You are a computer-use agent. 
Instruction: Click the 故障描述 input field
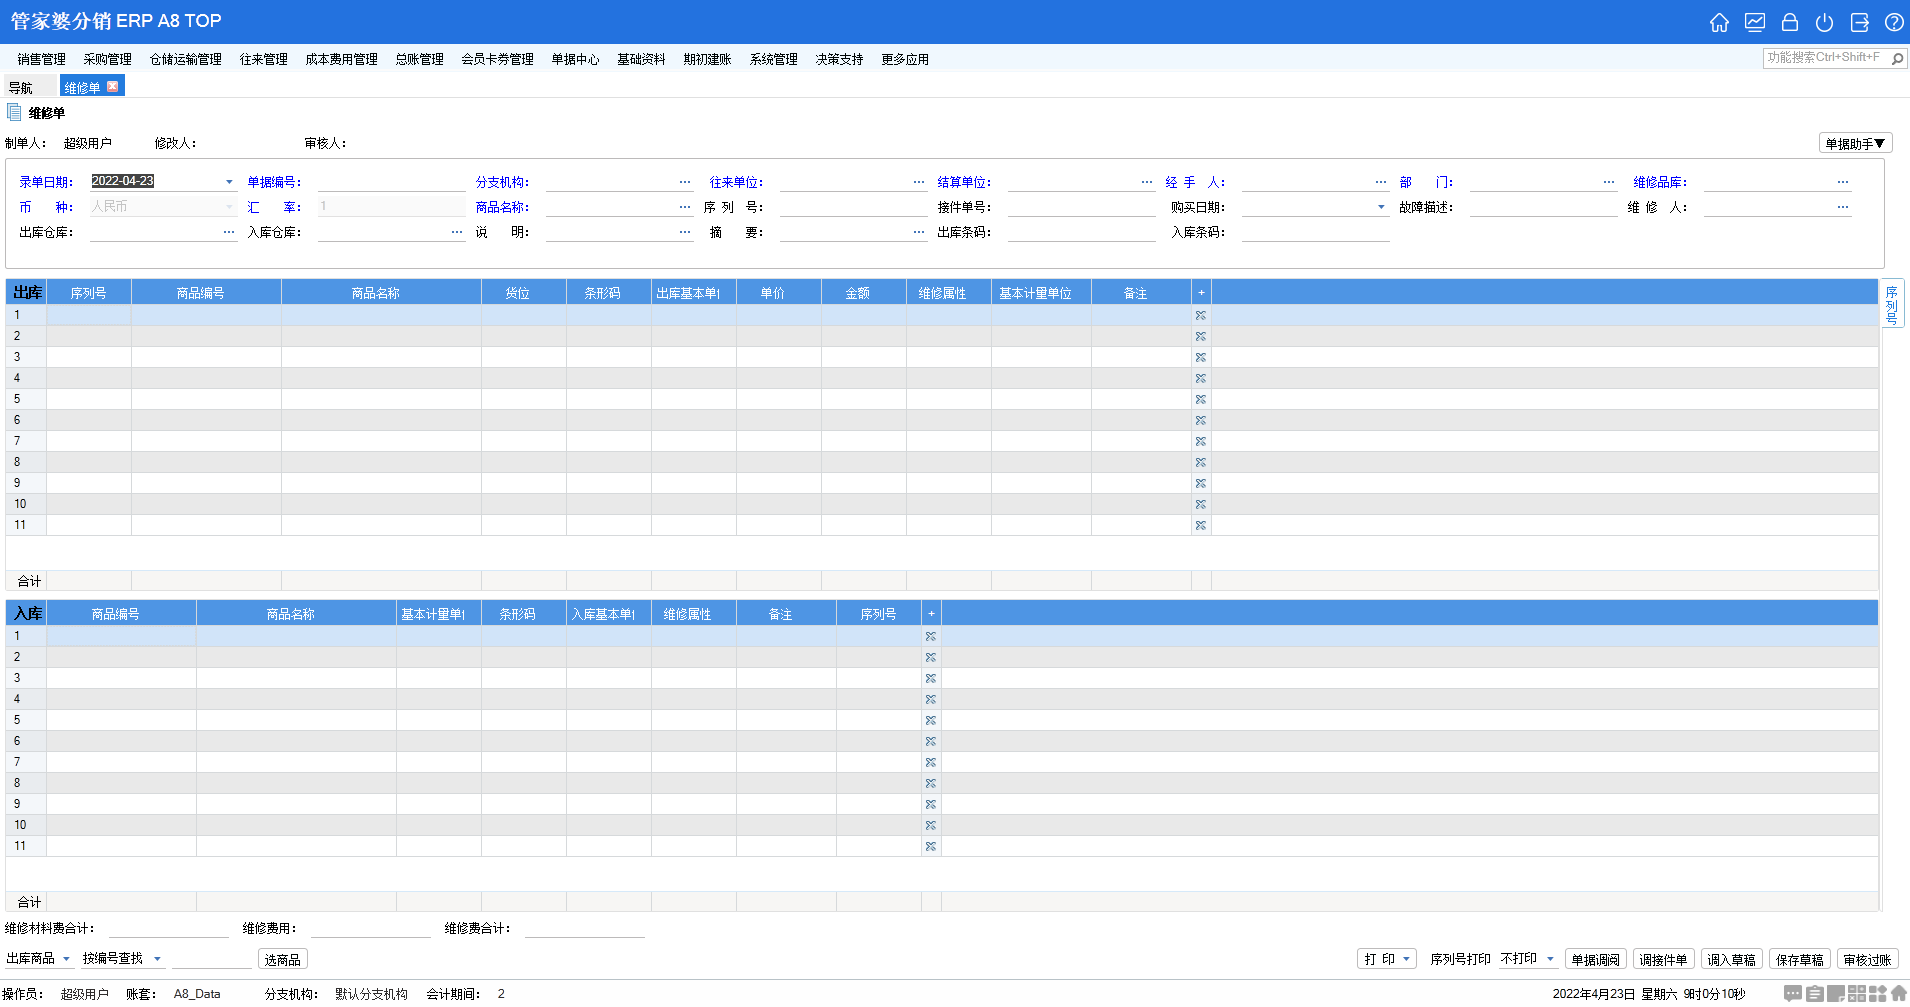pyautogui.click(x=1543, y=207)
